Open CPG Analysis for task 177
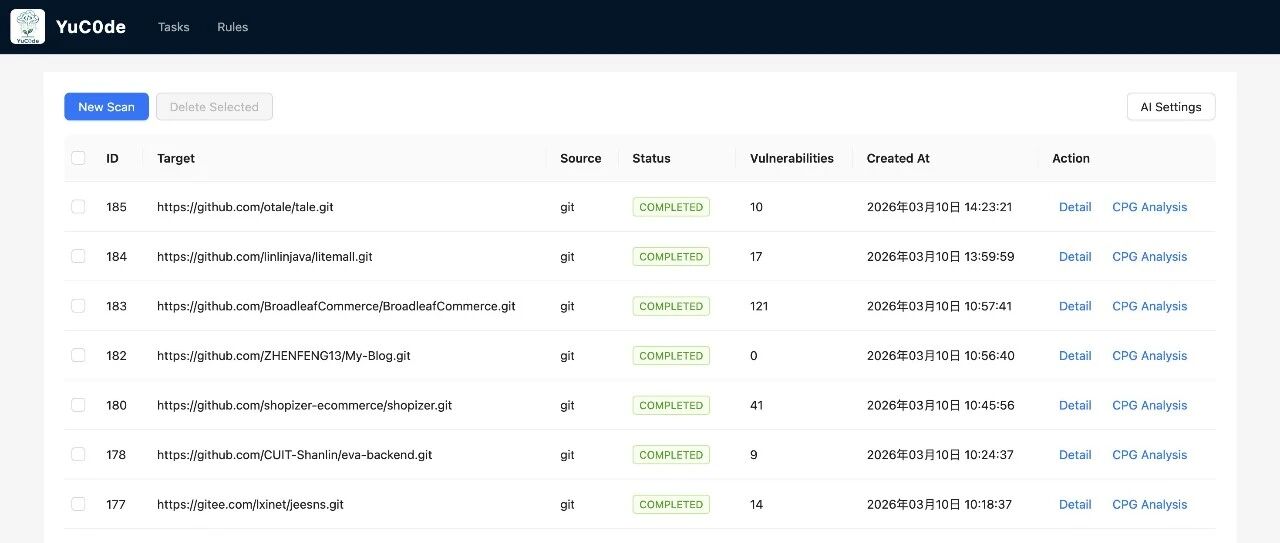 pos(1150,504)
